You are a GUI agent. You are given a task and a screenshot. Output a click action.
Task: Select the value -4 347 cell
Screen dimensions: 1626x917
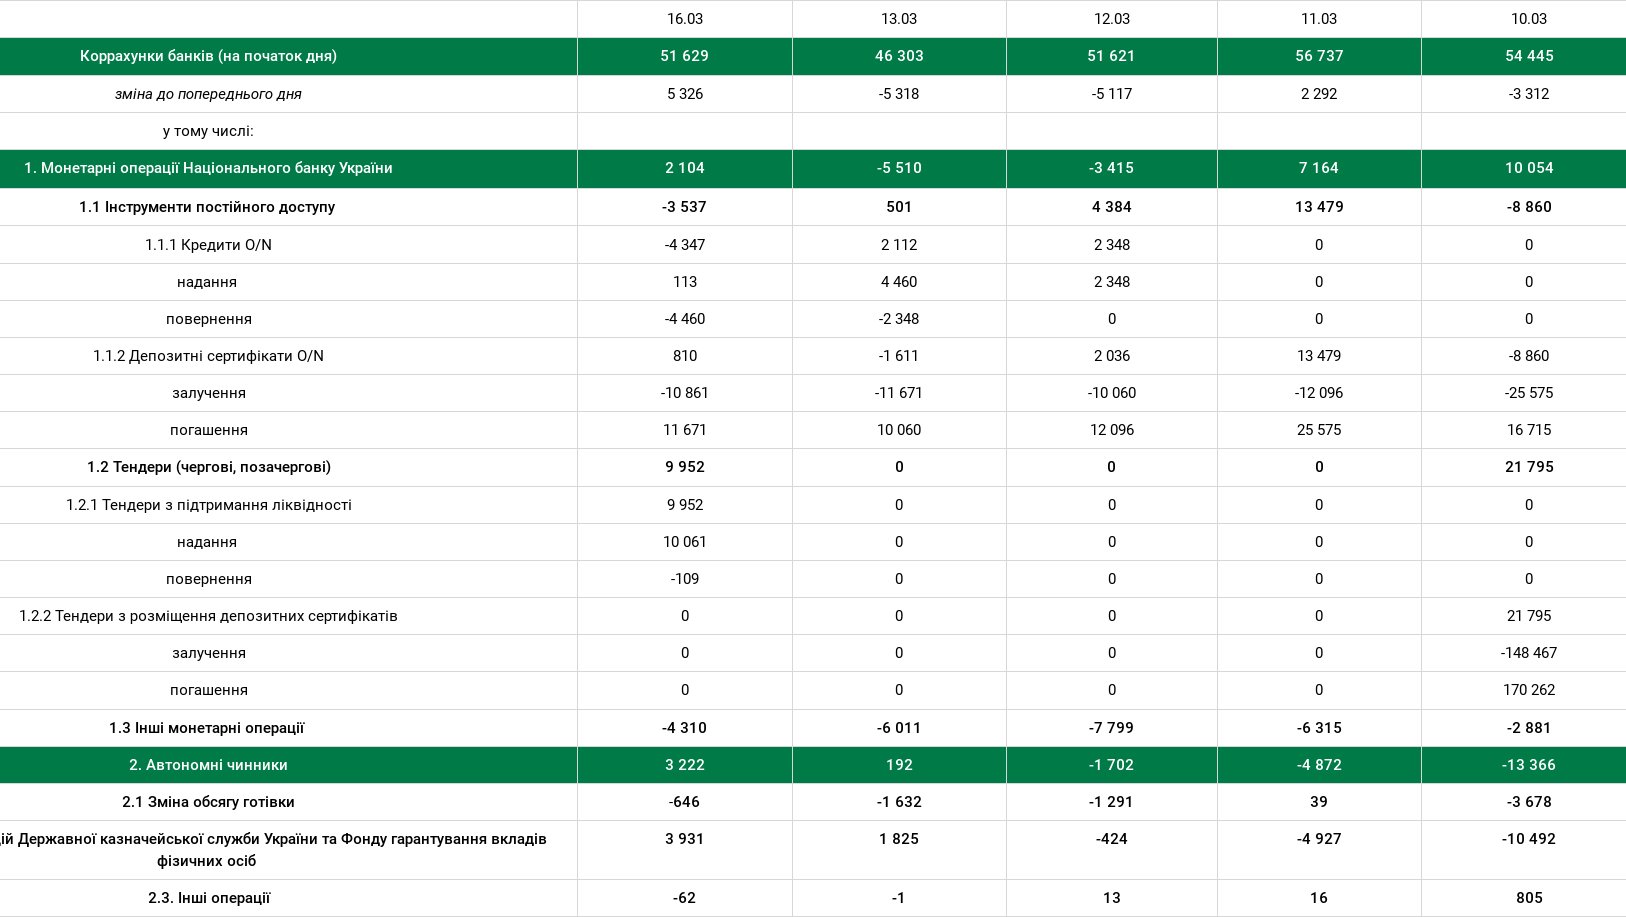[x=684, y=245]
